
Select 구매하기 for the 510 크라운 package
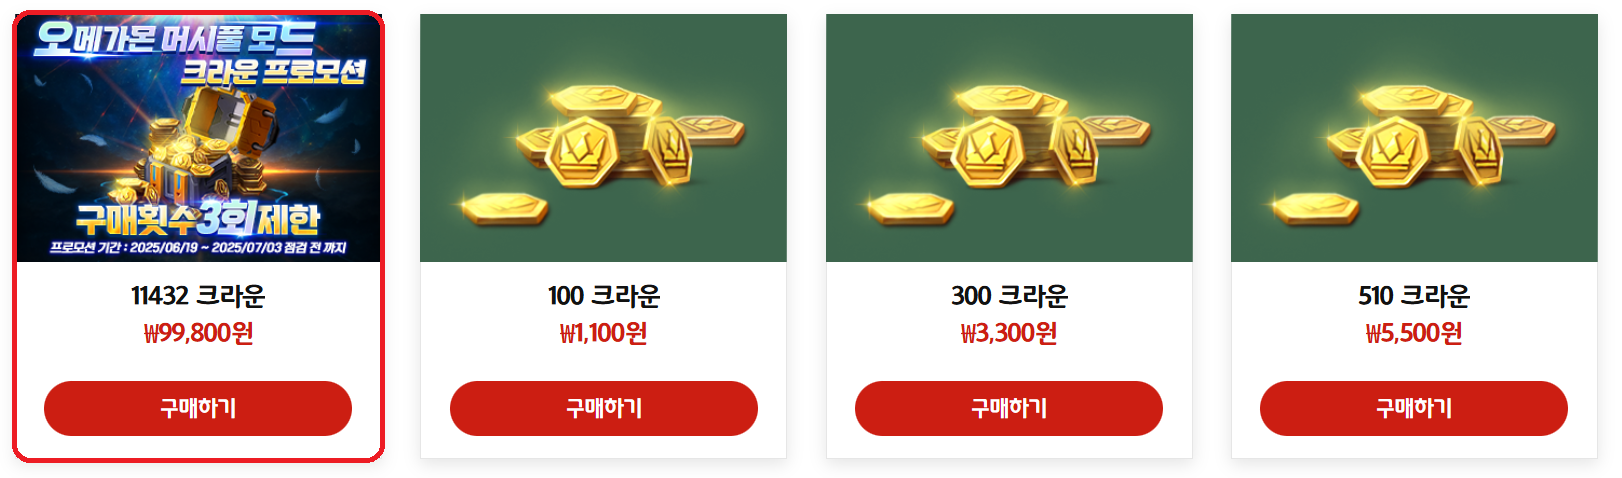(1414, 408)
